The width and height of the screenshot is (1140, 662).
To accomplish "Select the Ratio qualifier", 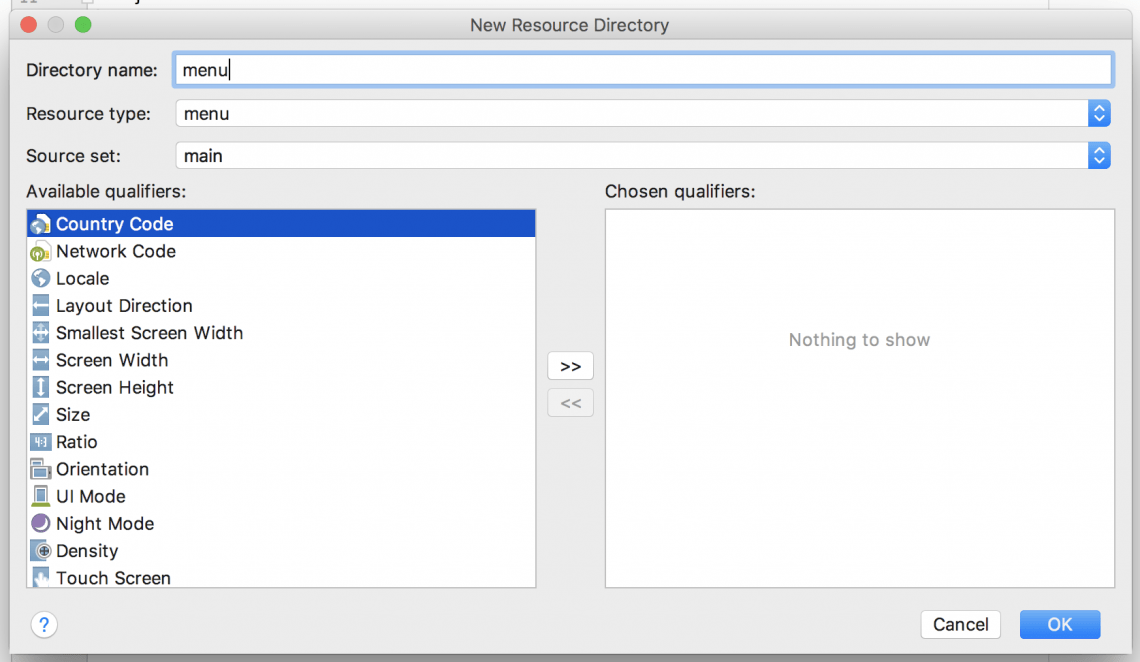I will pyautogui.click(x=77, y=442).
